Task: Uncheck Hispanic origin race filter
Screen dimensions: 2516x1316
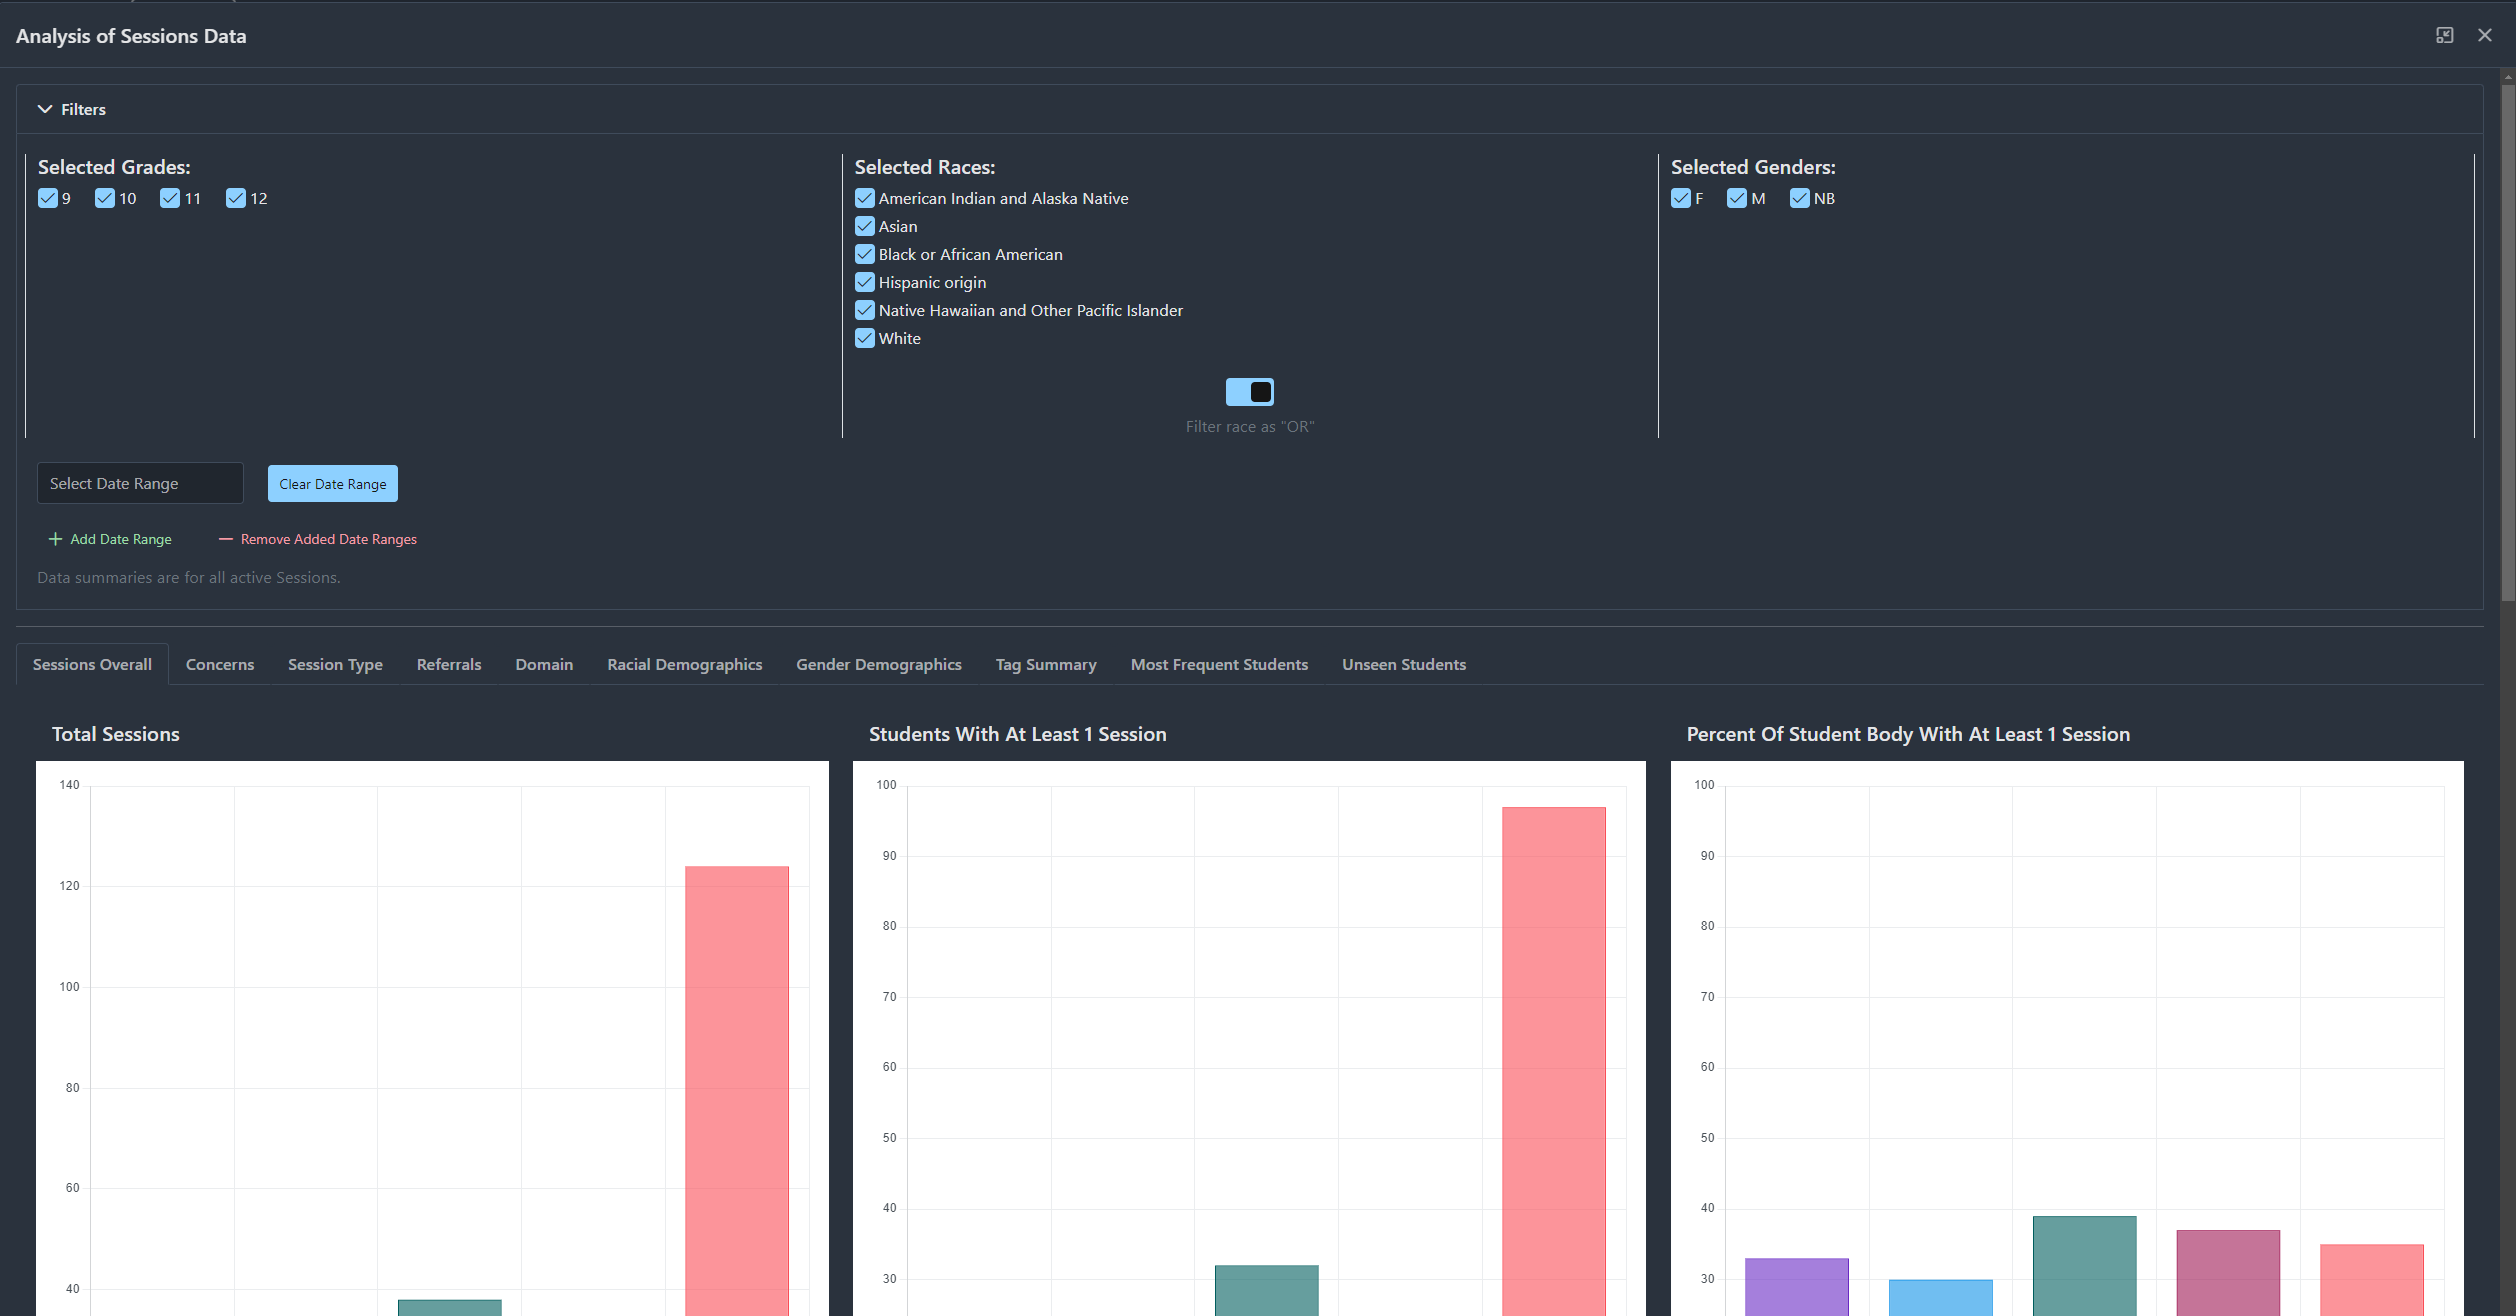Action: pyautogui.click(x=862, y=283)
